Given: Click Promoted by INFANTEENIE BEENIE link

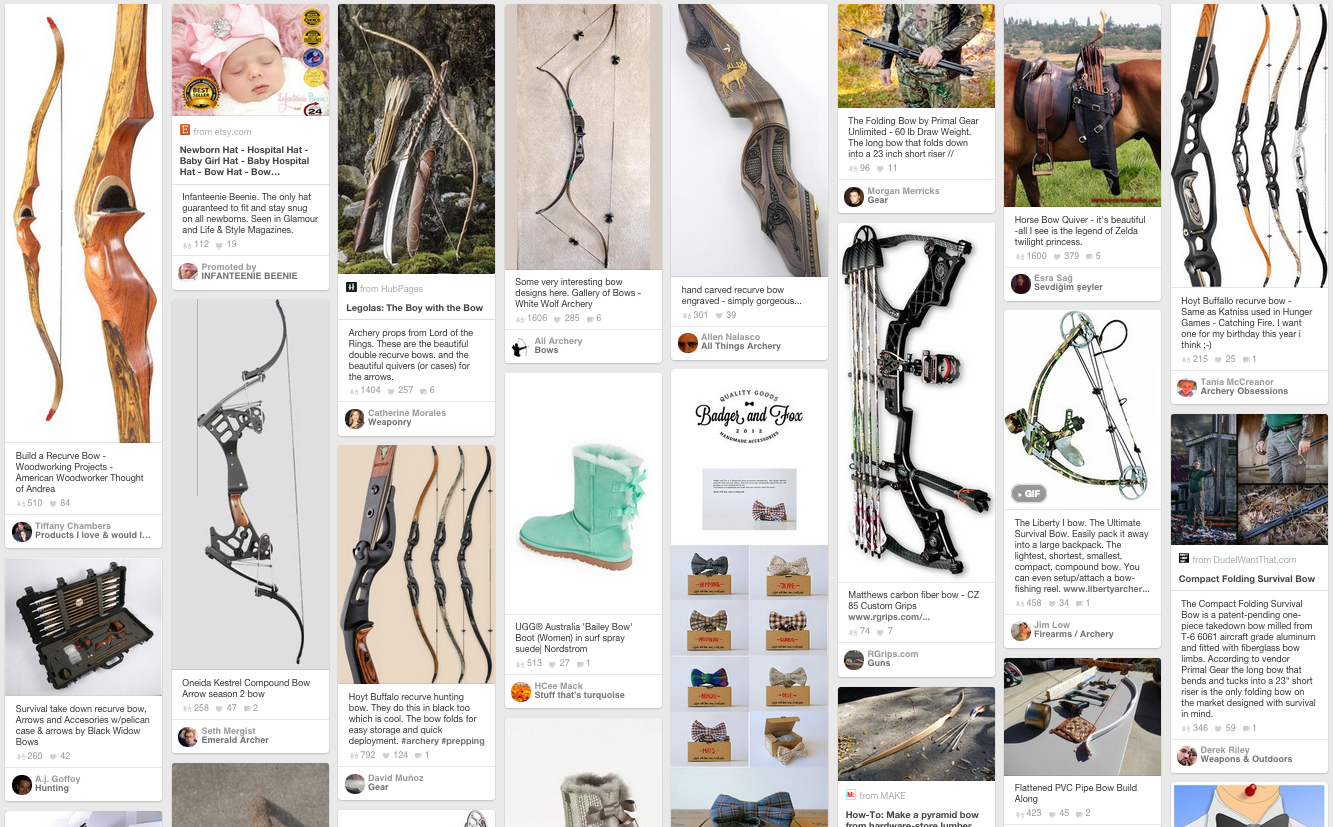Looking at the screenshot, I should coord(249,271).
